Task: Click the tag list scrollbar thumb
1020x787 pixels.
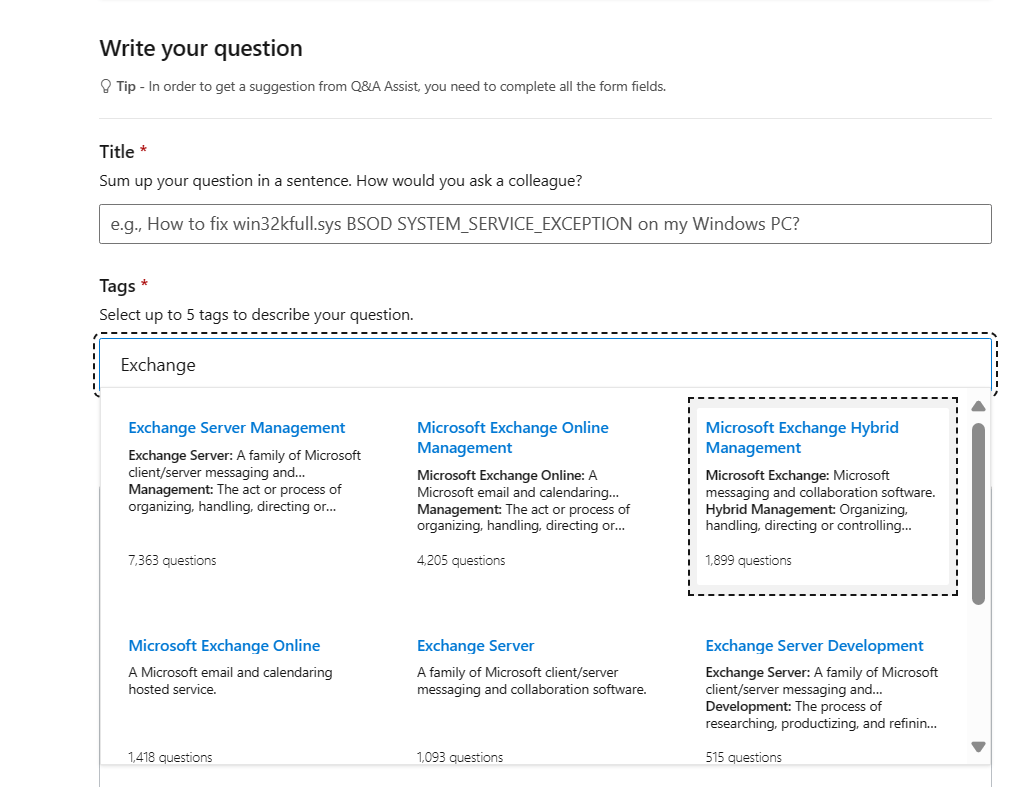Action: coord(978,514)
